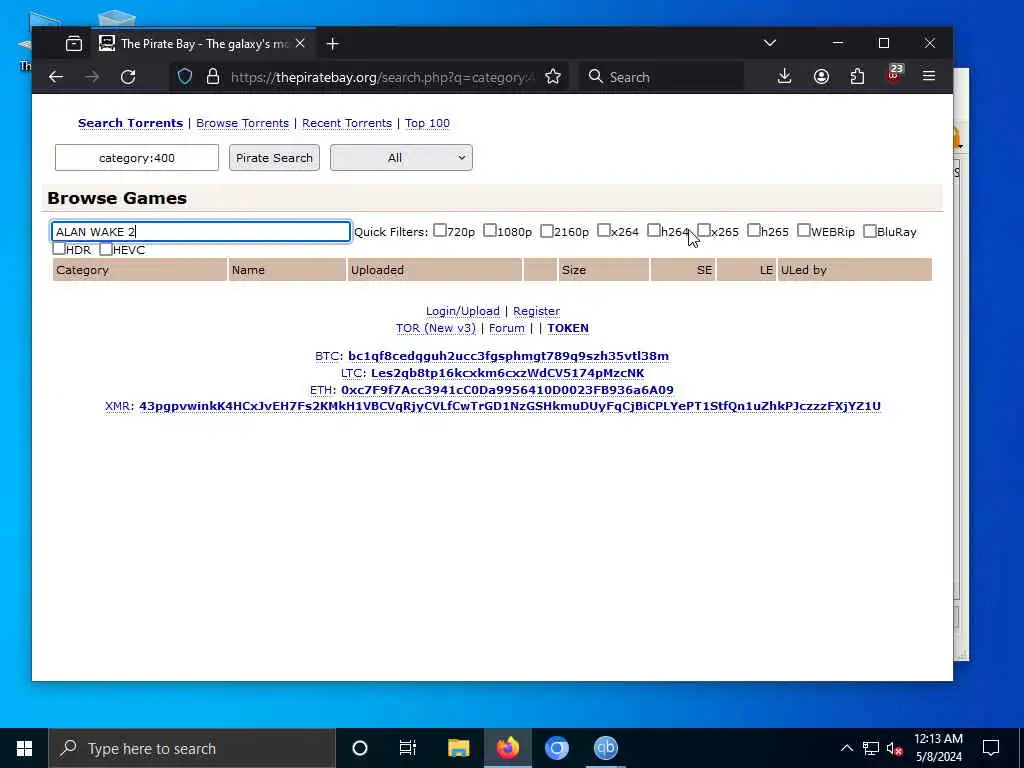Open the Login/Upload link
This screenshot has width=1024, height=768.
[462, 311]
